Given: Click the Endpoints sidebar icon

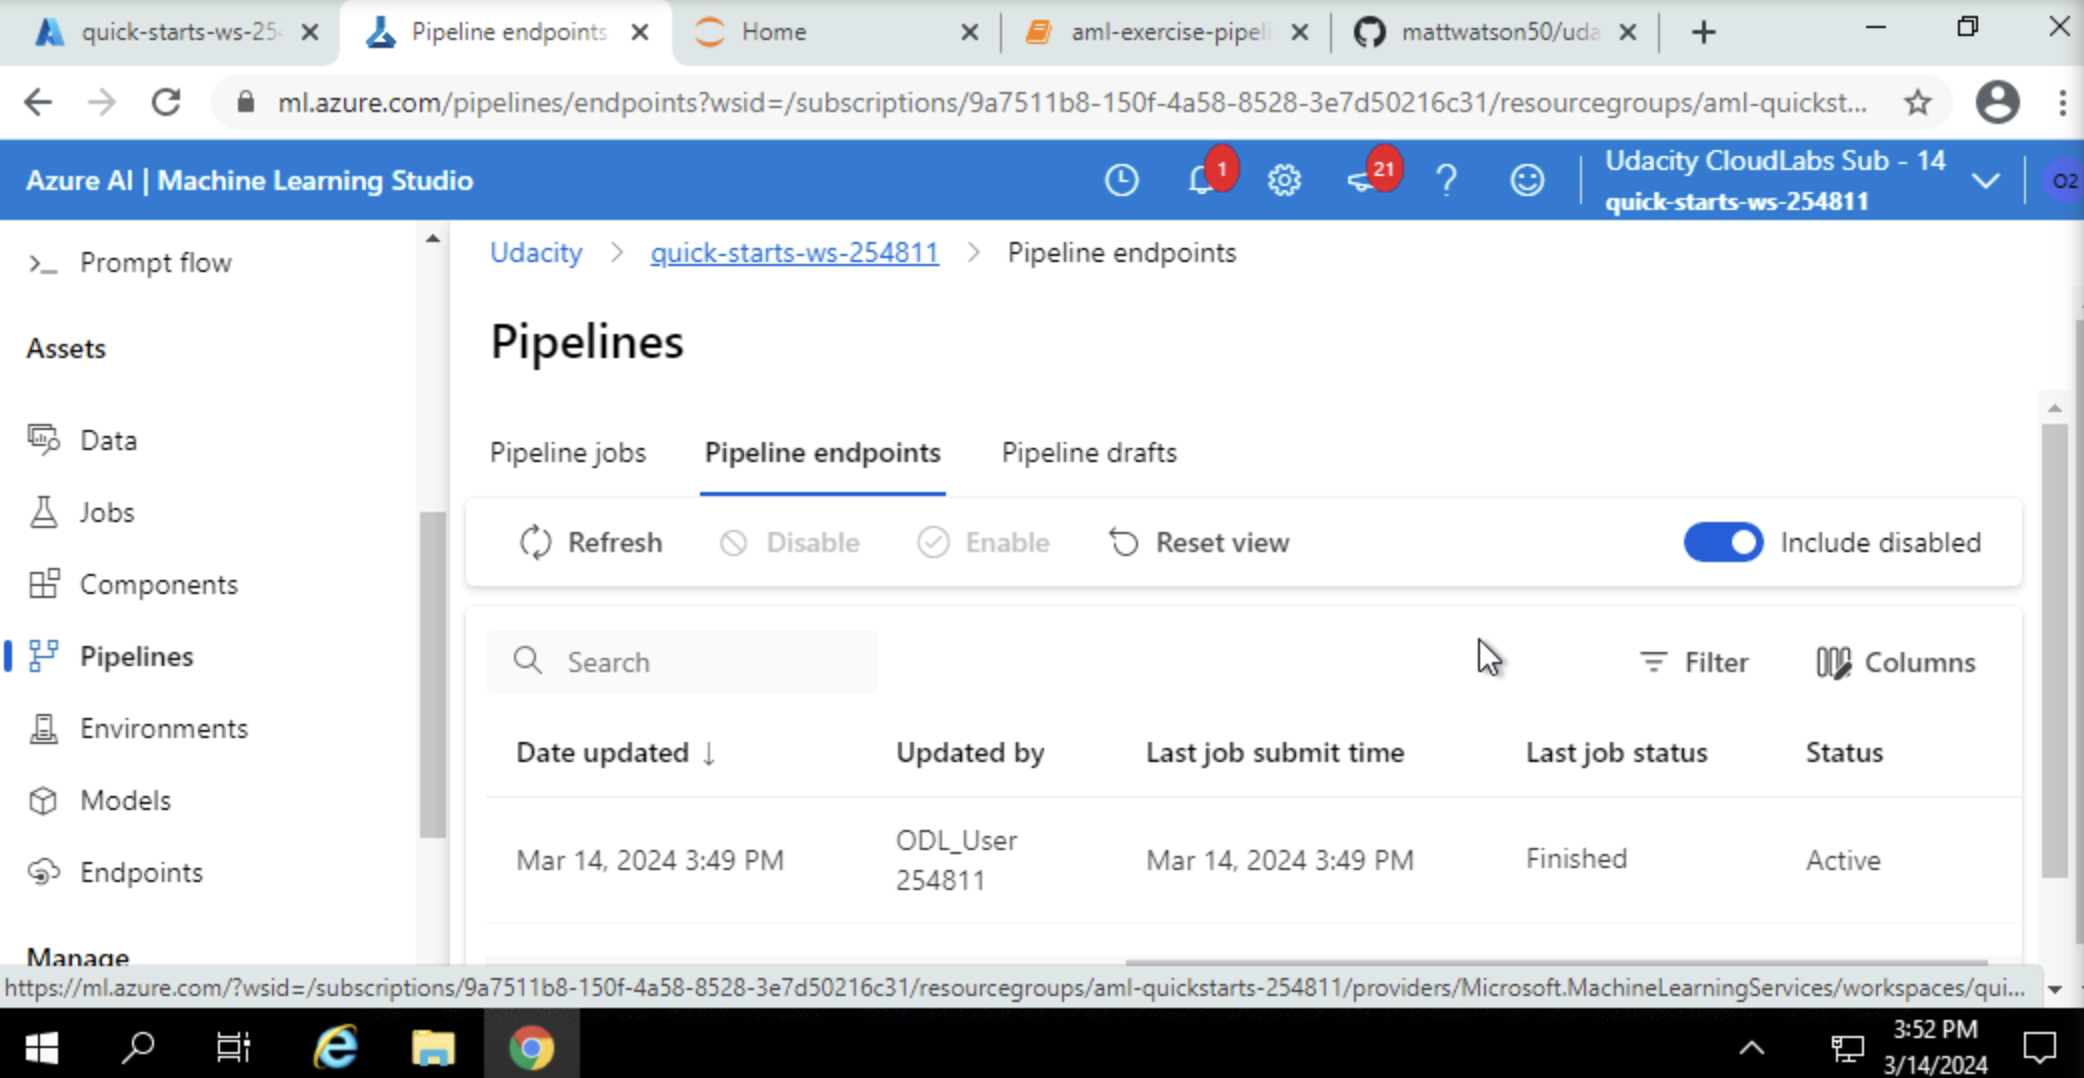Looking at the screenshot, I should 44,872.
